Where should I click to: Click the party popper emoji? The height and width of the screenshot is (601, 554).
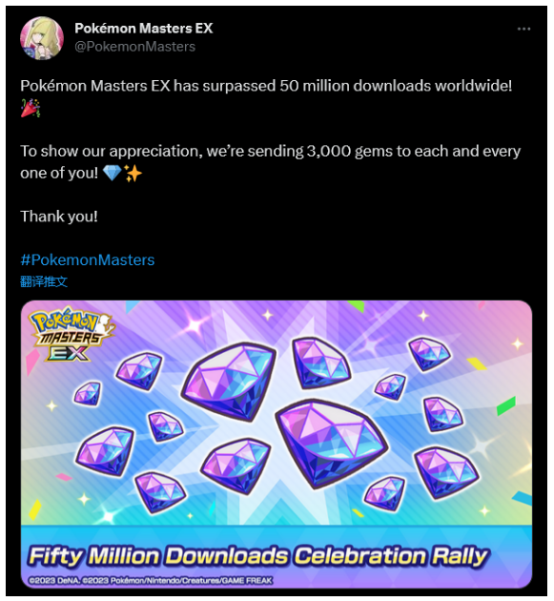point(31,108)
